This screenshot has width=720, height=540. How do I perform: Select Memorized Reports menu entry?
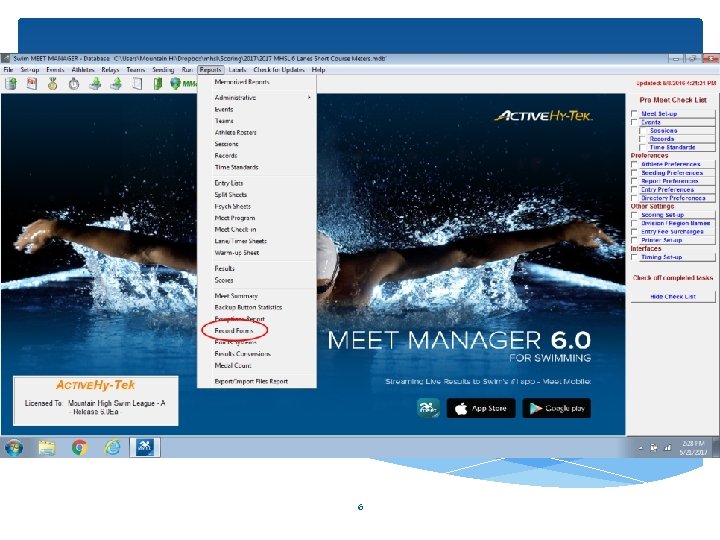coord(242,82)
